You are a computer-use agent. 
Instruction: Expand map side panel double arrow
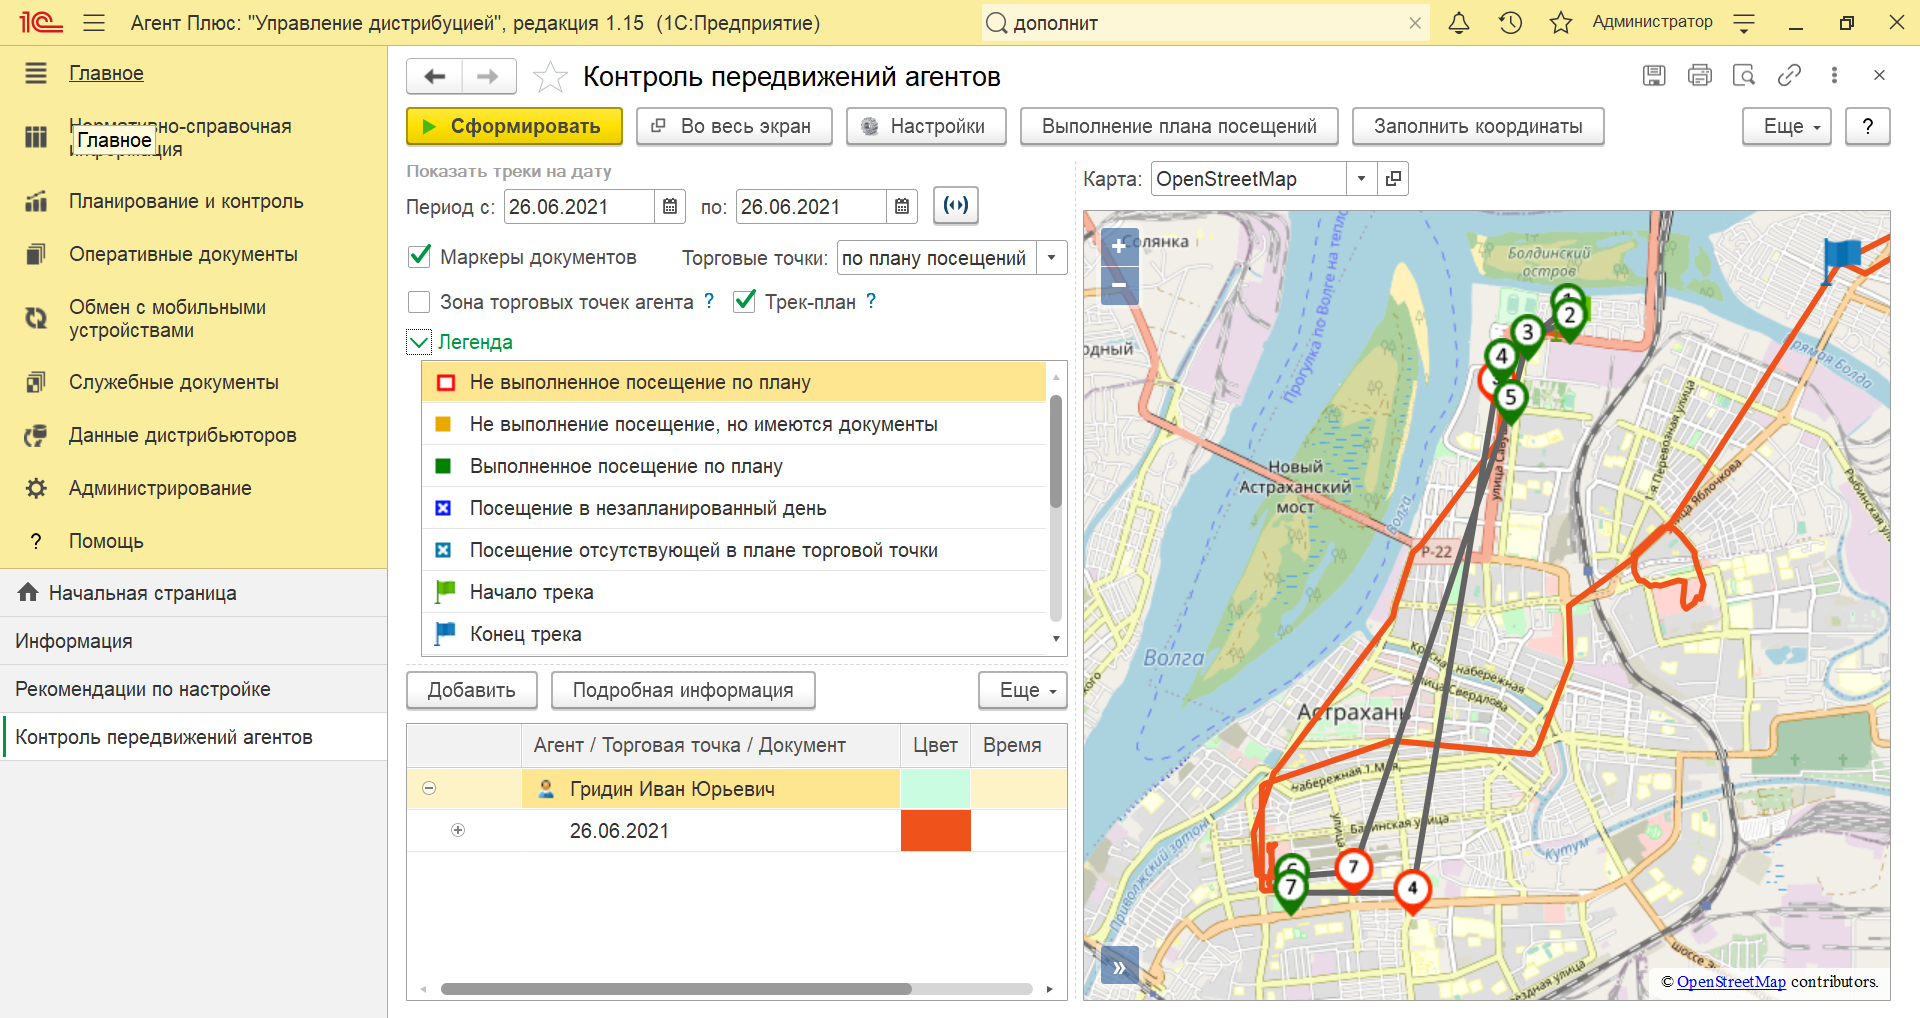pos(1119,967)
